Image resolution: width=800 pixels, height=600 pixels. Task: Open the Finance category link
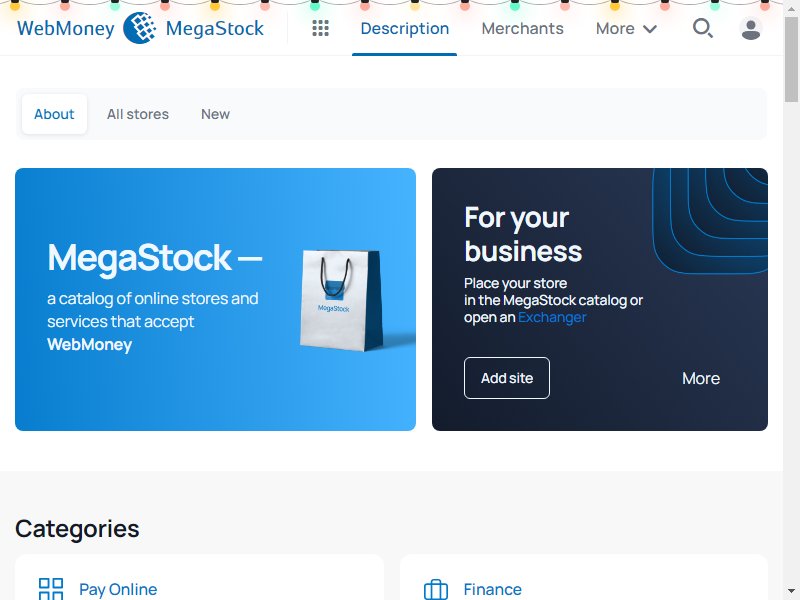click(x=492, y=589)
